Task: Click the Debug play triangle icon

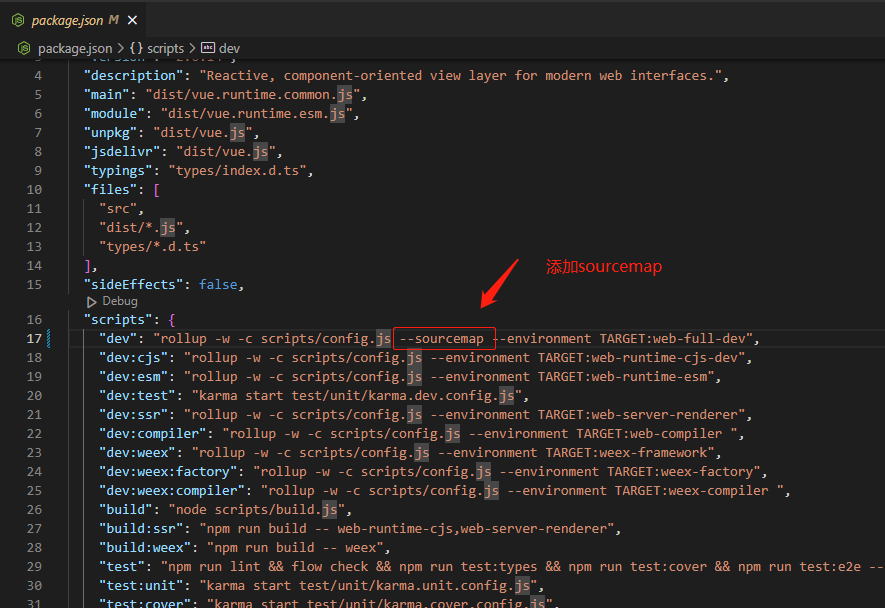Action: [x=92, y=301]
